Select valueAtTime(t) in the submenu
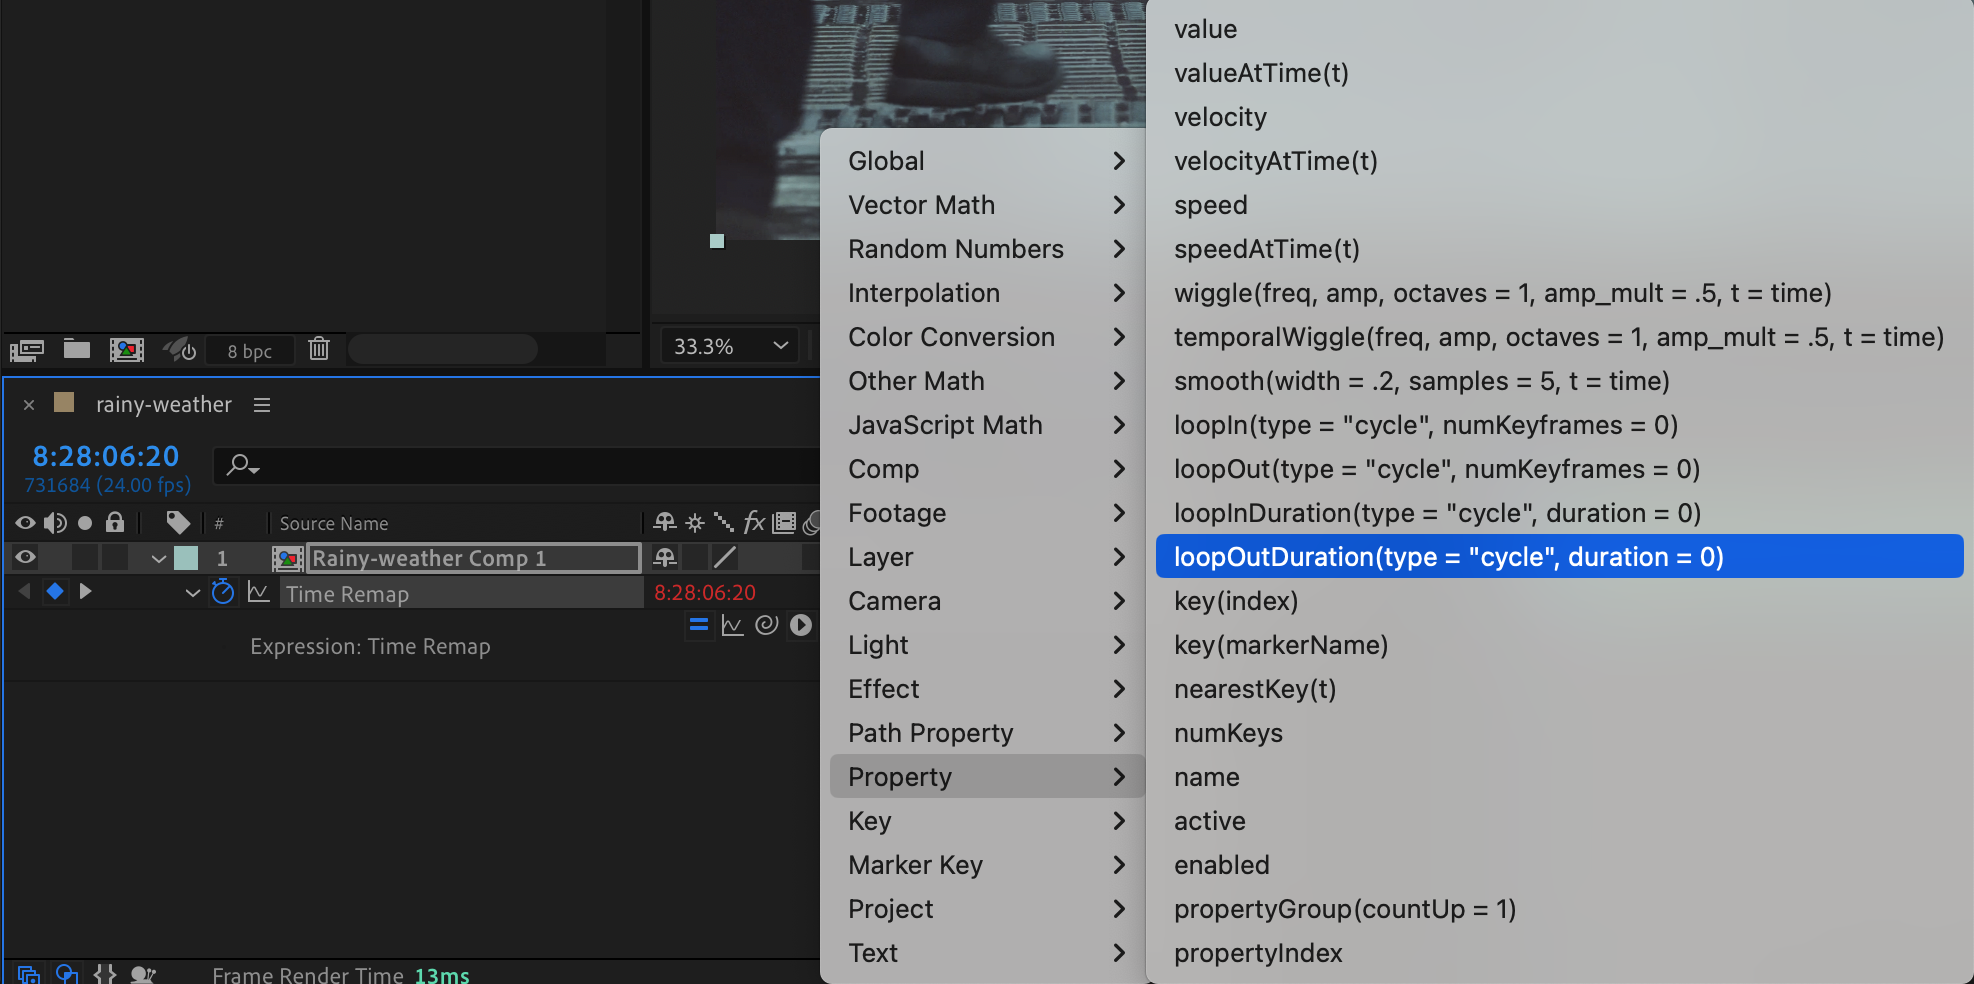The height and width of the screenshot is (984, 1974). 1560,73
